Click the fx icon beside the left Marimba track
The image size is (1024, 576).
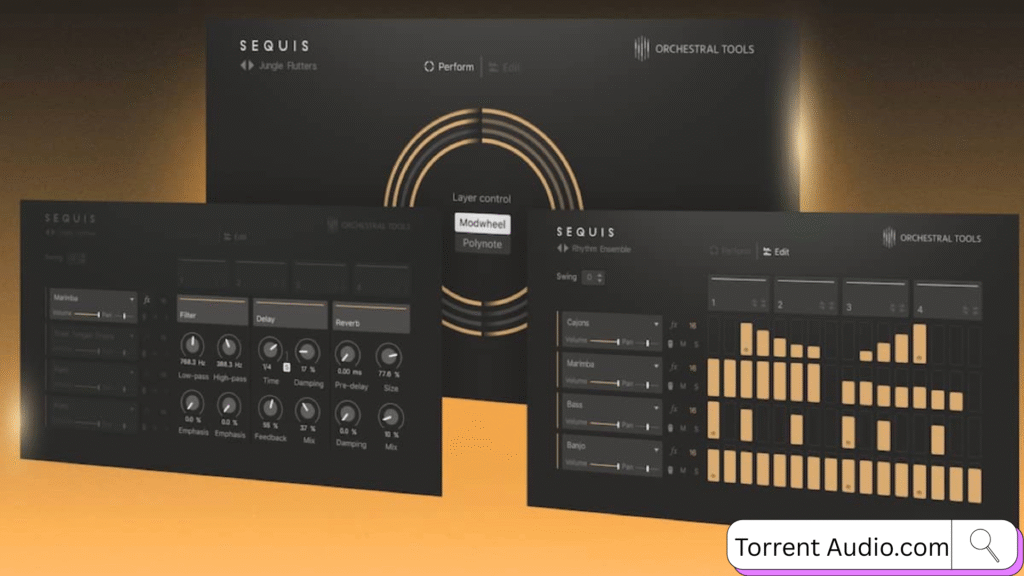point(147,298)
